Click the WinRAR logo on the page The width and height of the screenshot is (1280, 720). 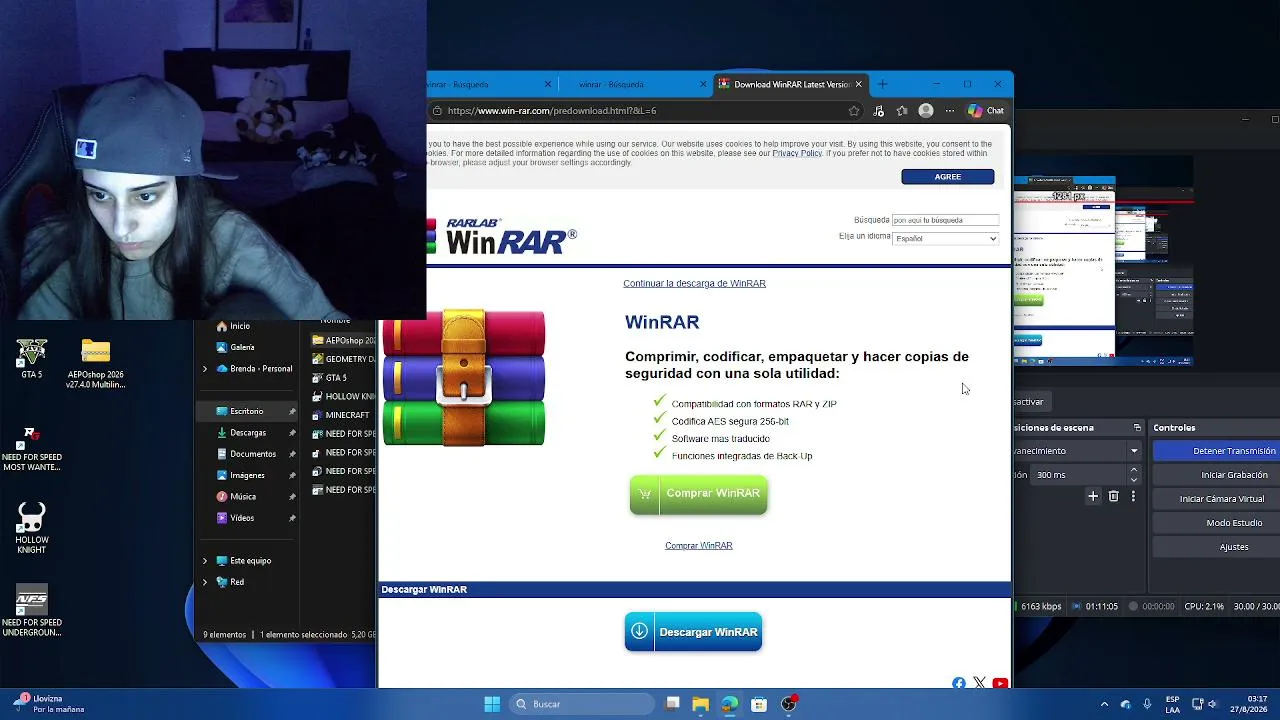[502, 236]
